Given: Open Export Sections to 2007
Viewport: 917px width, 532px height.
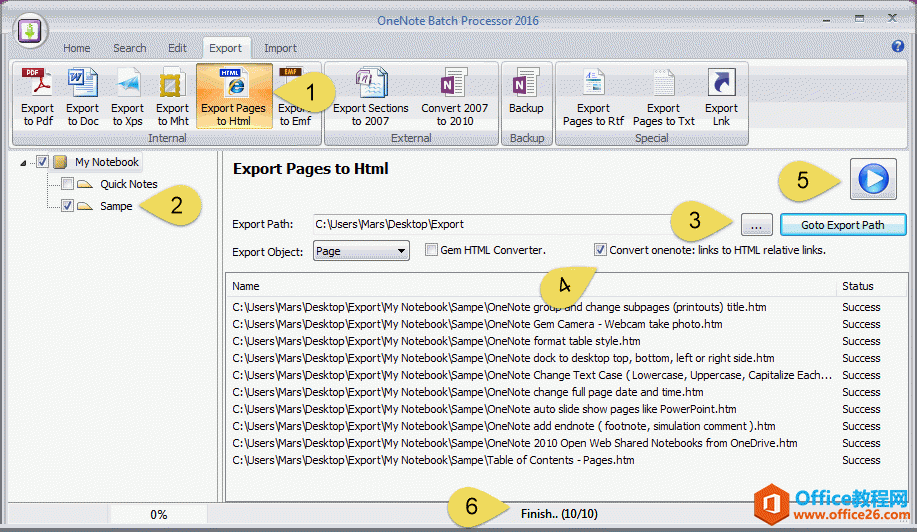Looking at the screenshot, I should pos(371,96).
